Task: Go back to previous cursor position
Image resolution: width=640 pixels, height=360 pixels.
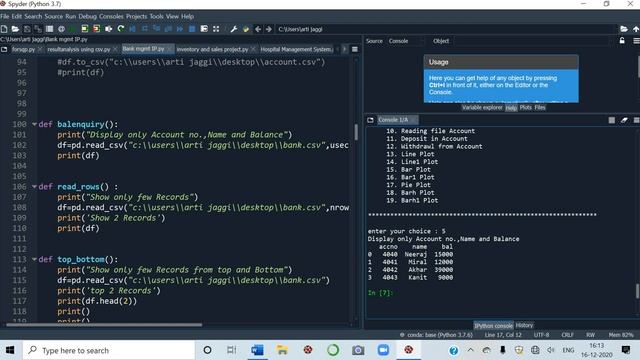Action: [x=258, y=29]
